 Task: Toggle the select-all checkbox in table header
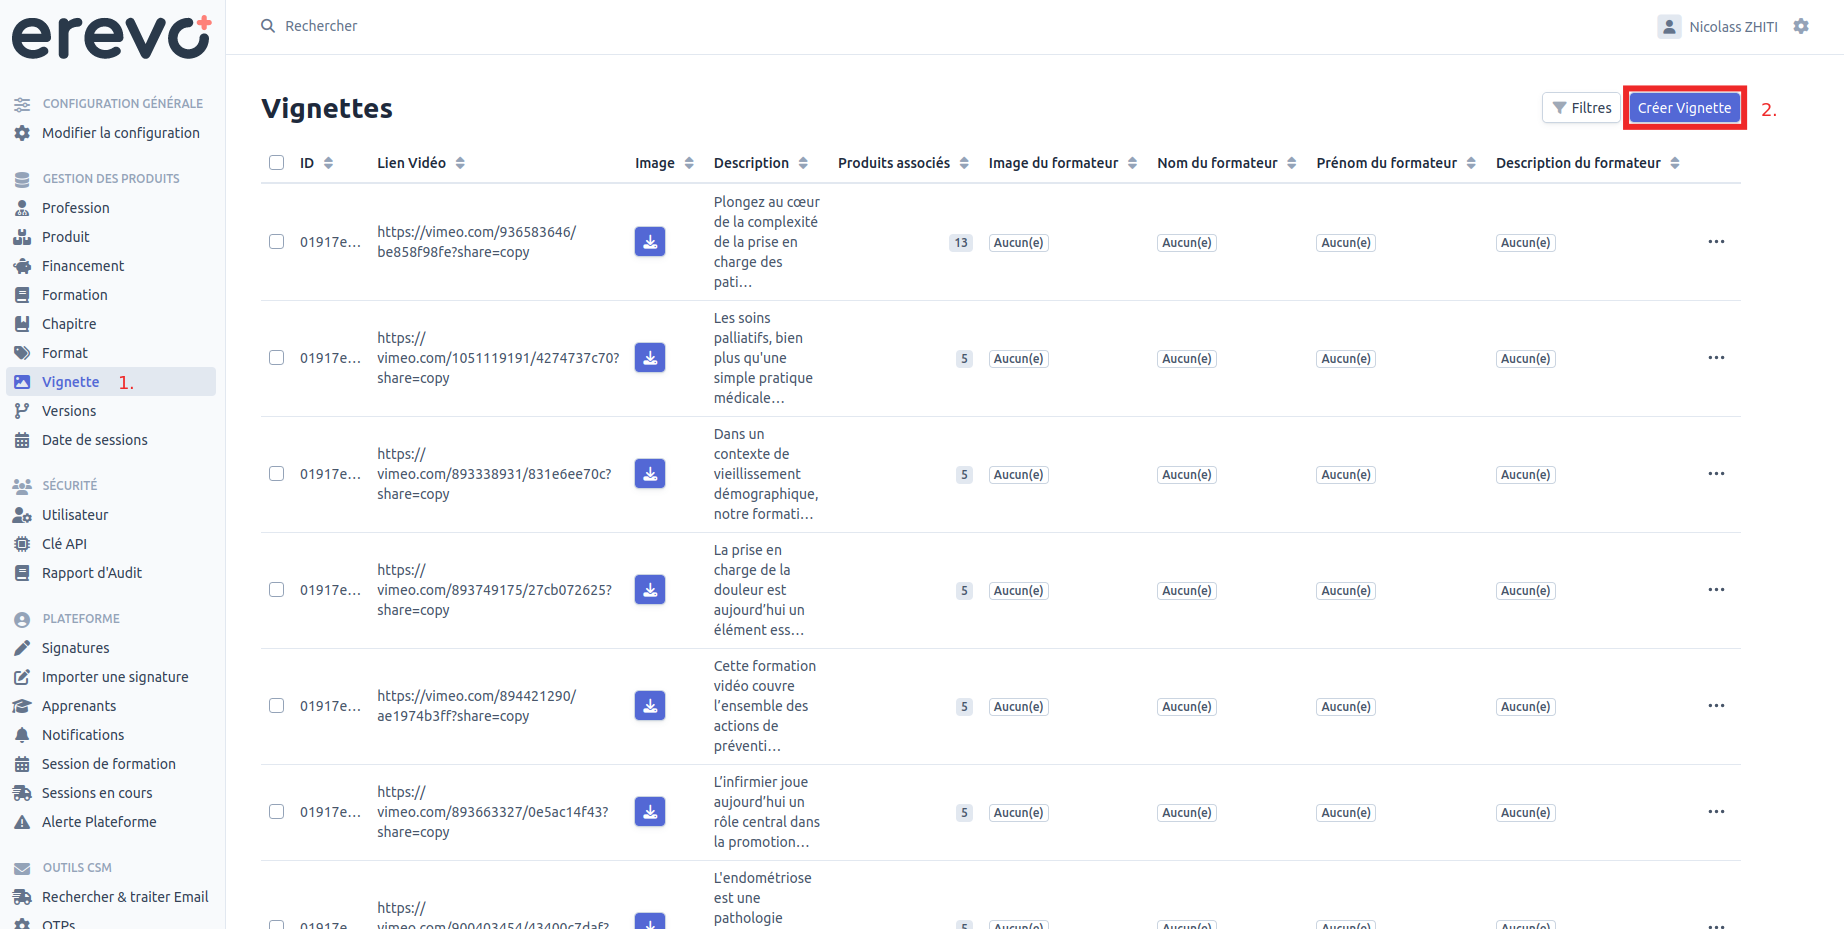coord(277,163)
